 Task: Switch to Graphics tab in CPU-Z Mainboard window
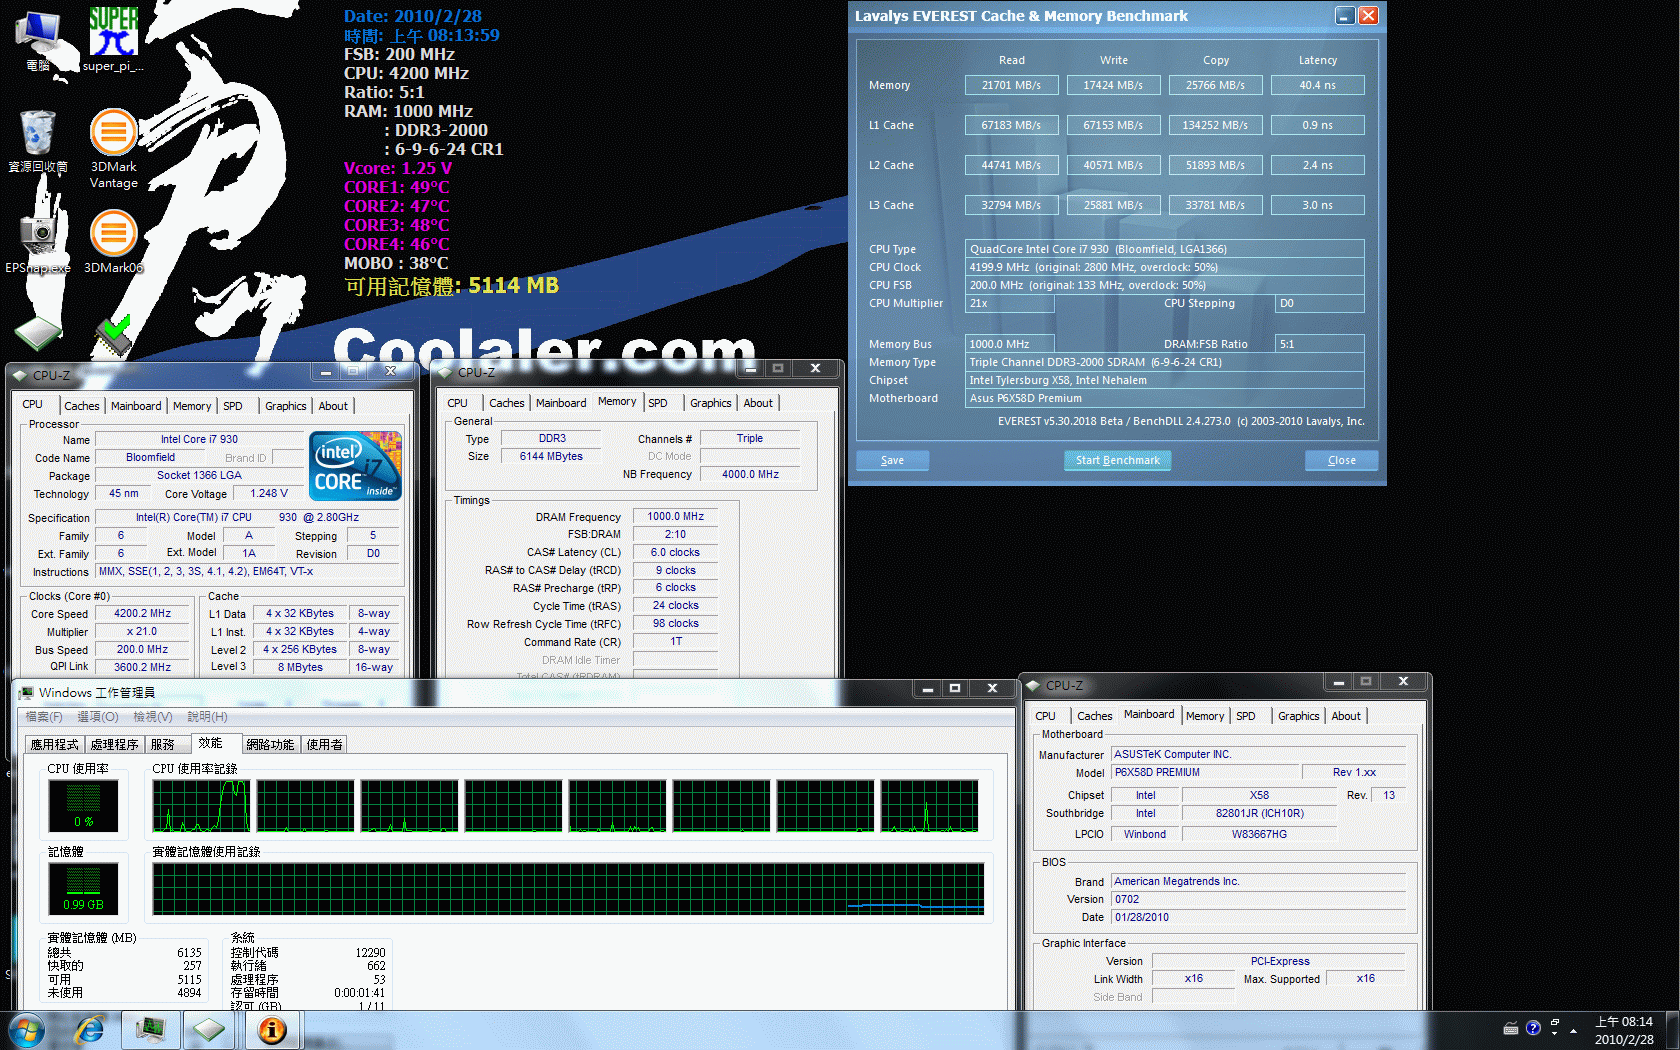[x=1298, y=716]
